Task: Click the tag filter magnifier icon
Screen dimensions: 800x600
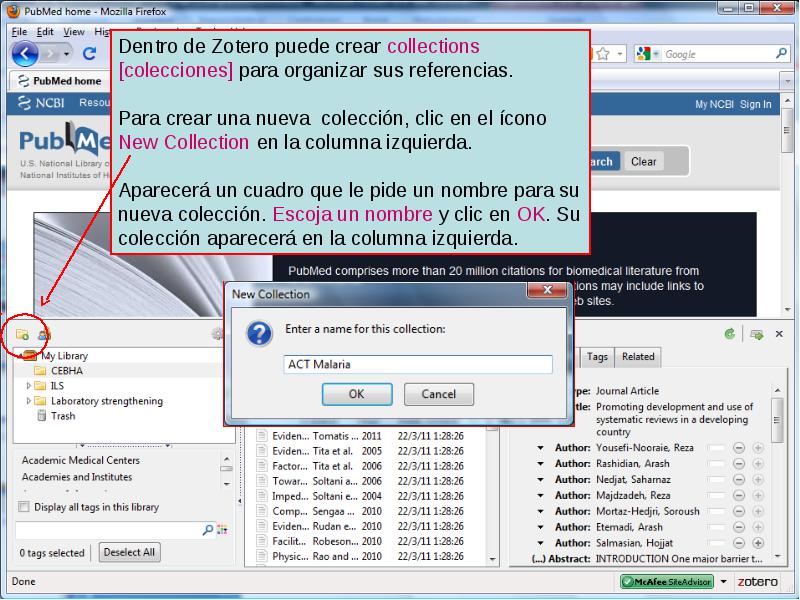Action: [x=208, y=530]
